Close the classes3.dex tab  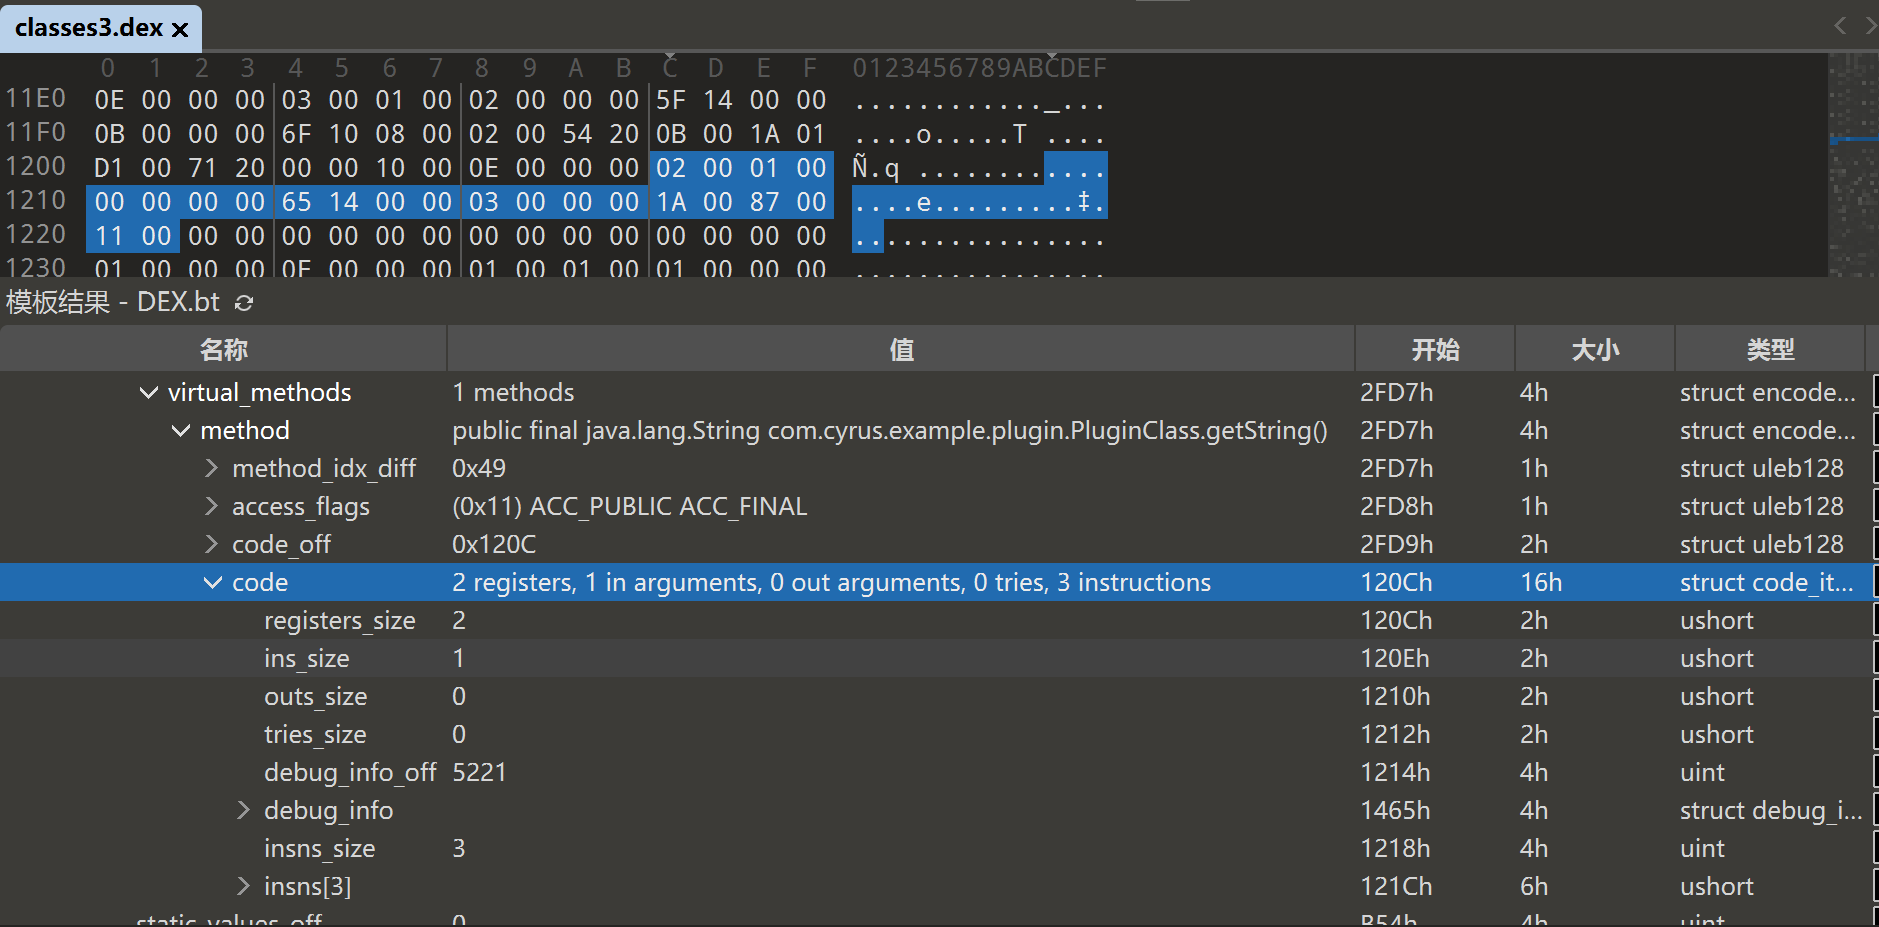[180, 29]
